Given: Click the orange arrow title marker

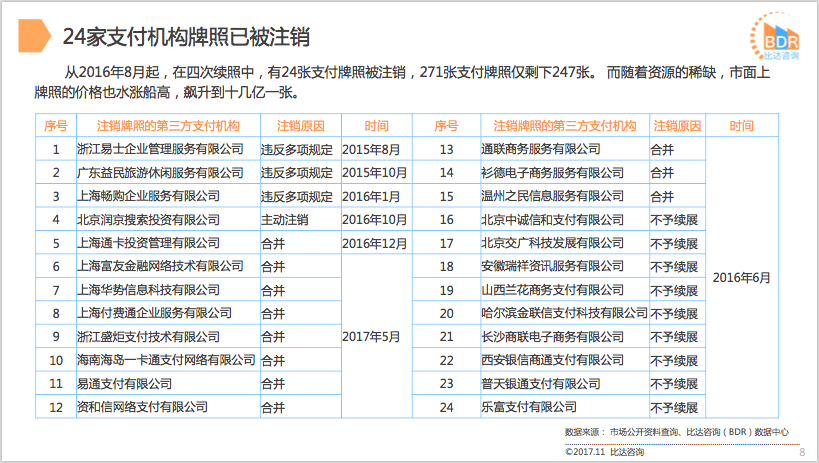Looking at the screenshot, I should tap(34, 36).
